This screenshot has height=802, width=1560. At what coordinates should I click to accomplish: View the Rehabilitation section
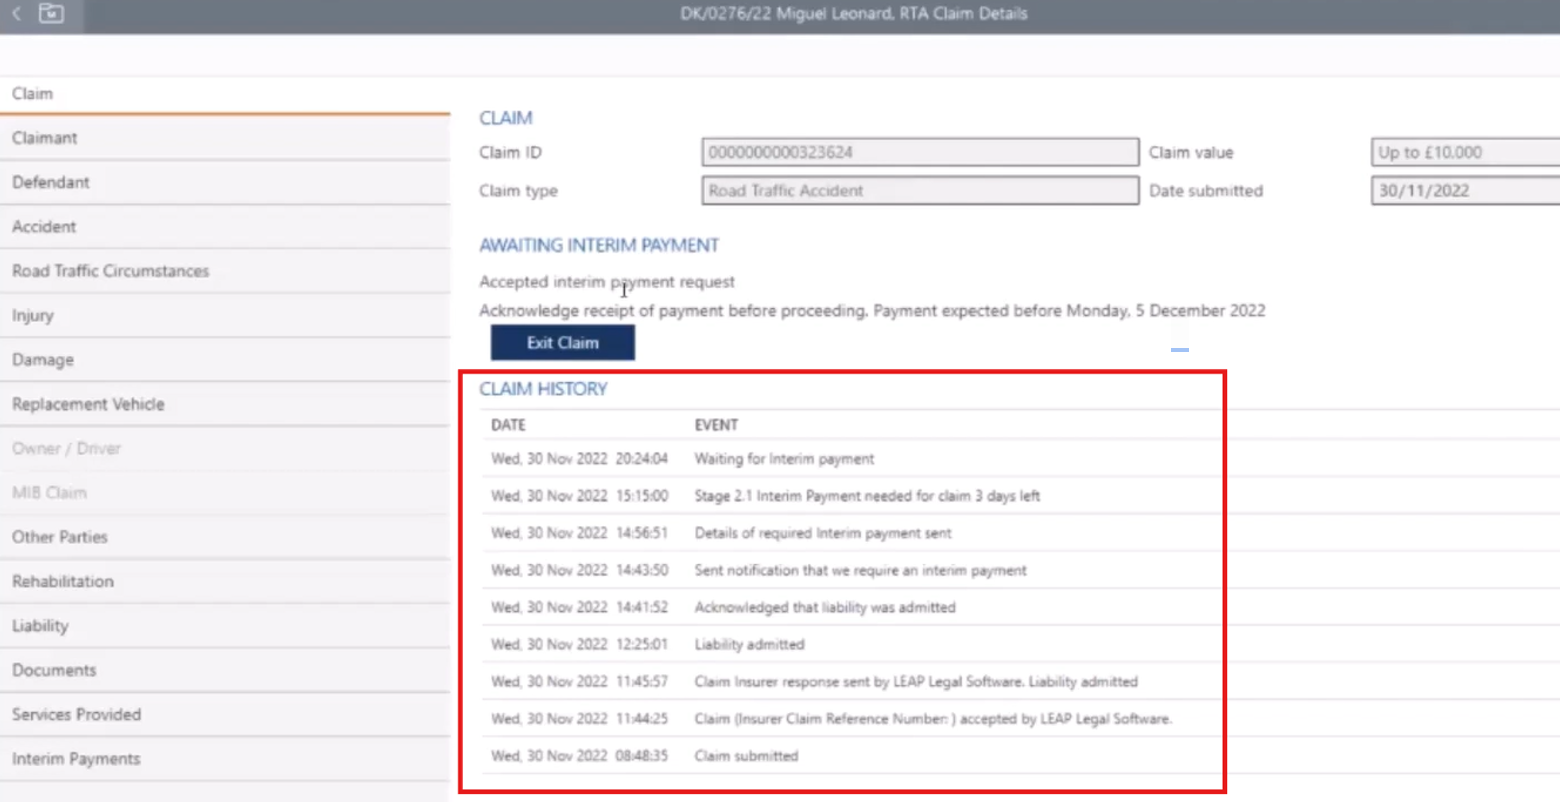click(x=63, y=581)
